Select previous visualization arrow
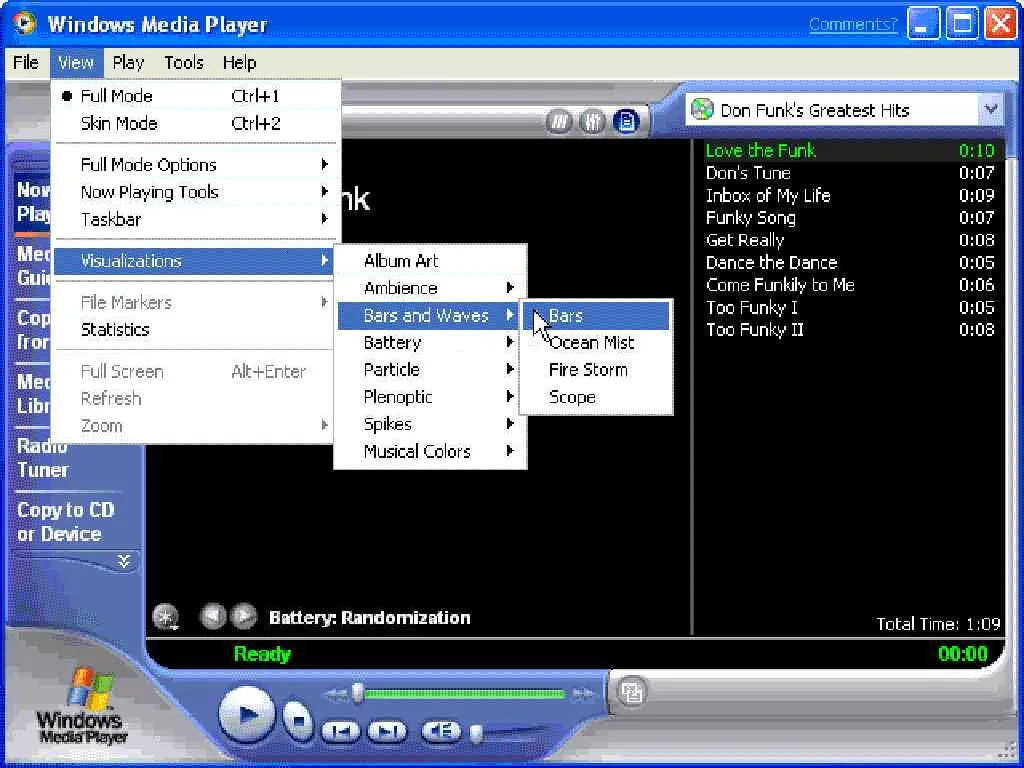This screenshot has height=768, width=1024. (213, 616)
